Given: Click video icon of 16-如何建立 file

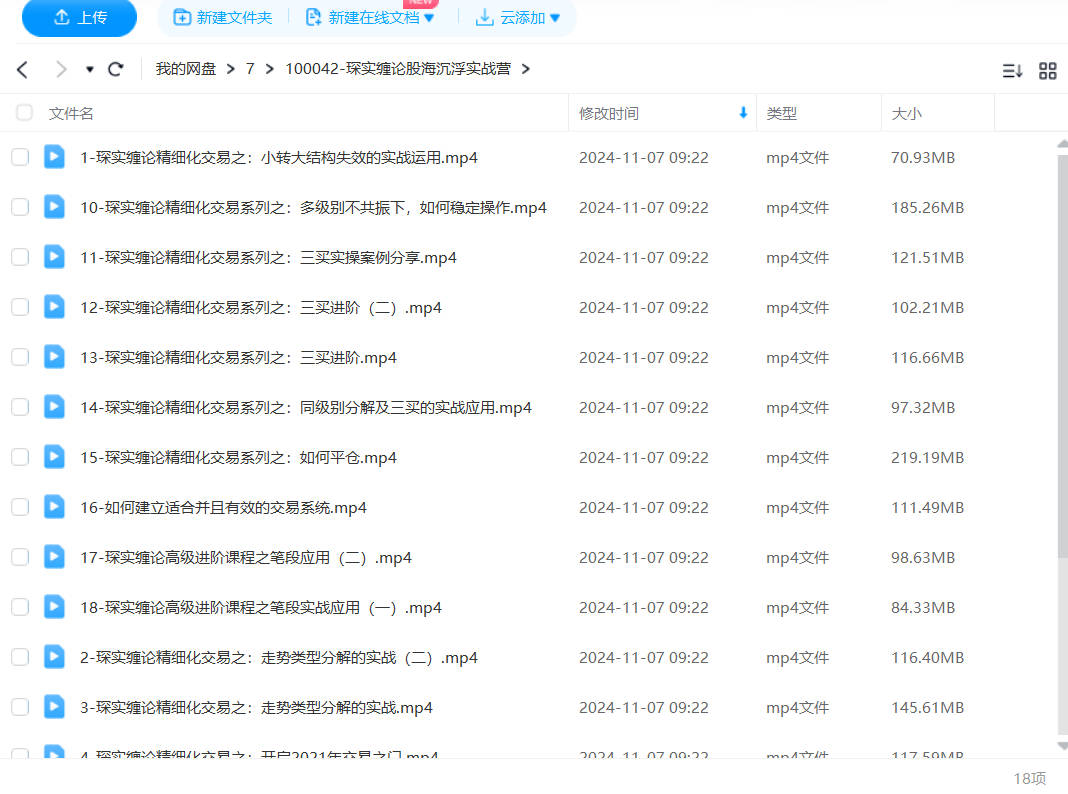Looking at the screenshot, I should pyautogui.click(x=54, y=507).
